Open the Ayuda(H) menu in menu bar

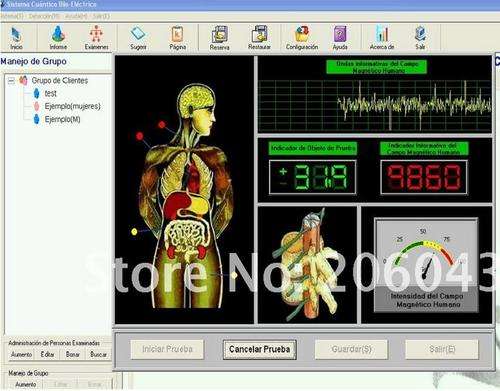click(x=76, y=16)
